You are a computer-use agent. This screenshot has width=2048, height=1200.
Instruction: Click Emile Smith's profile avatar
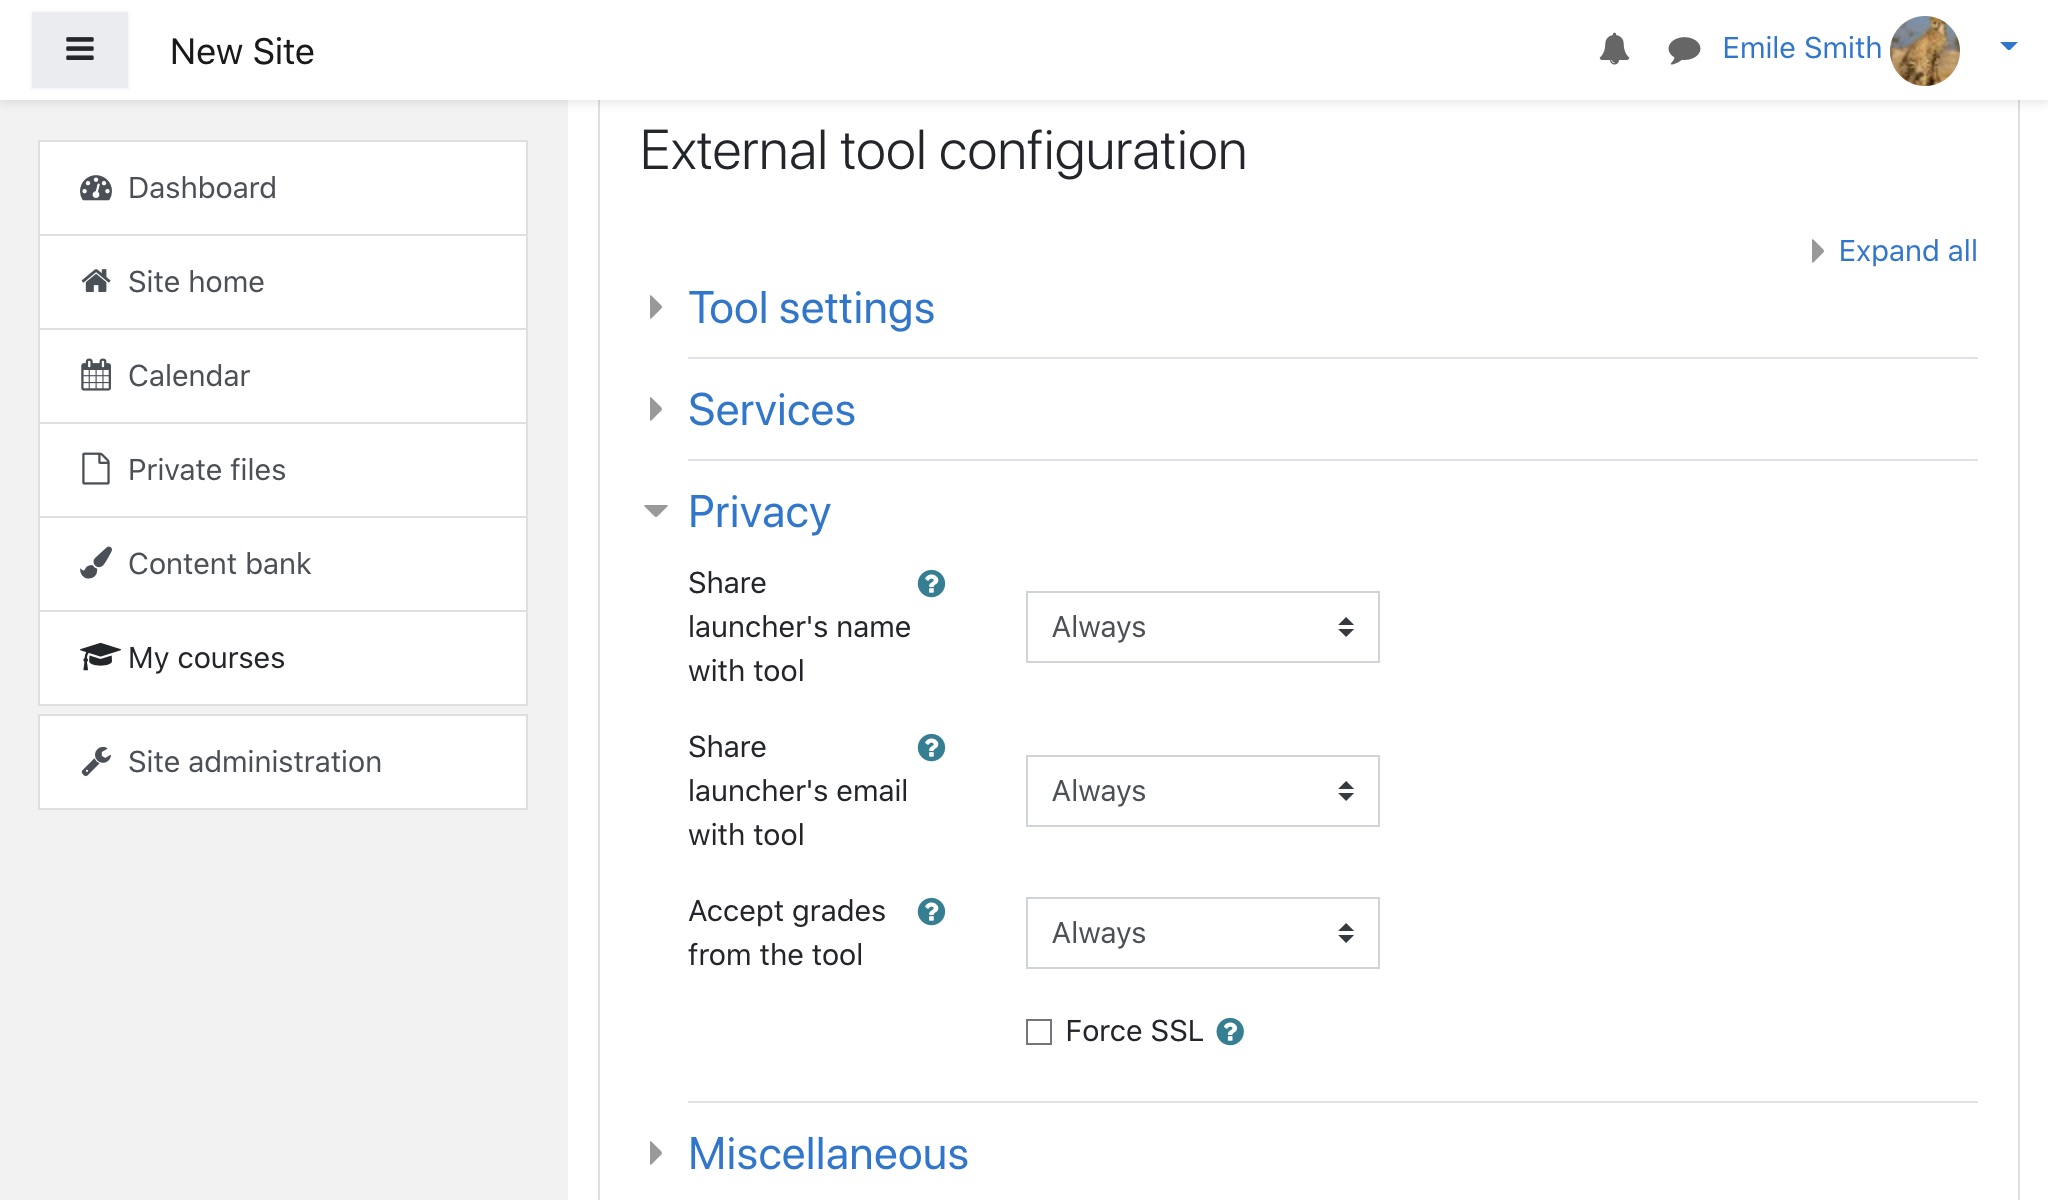tap(1924, 50)
